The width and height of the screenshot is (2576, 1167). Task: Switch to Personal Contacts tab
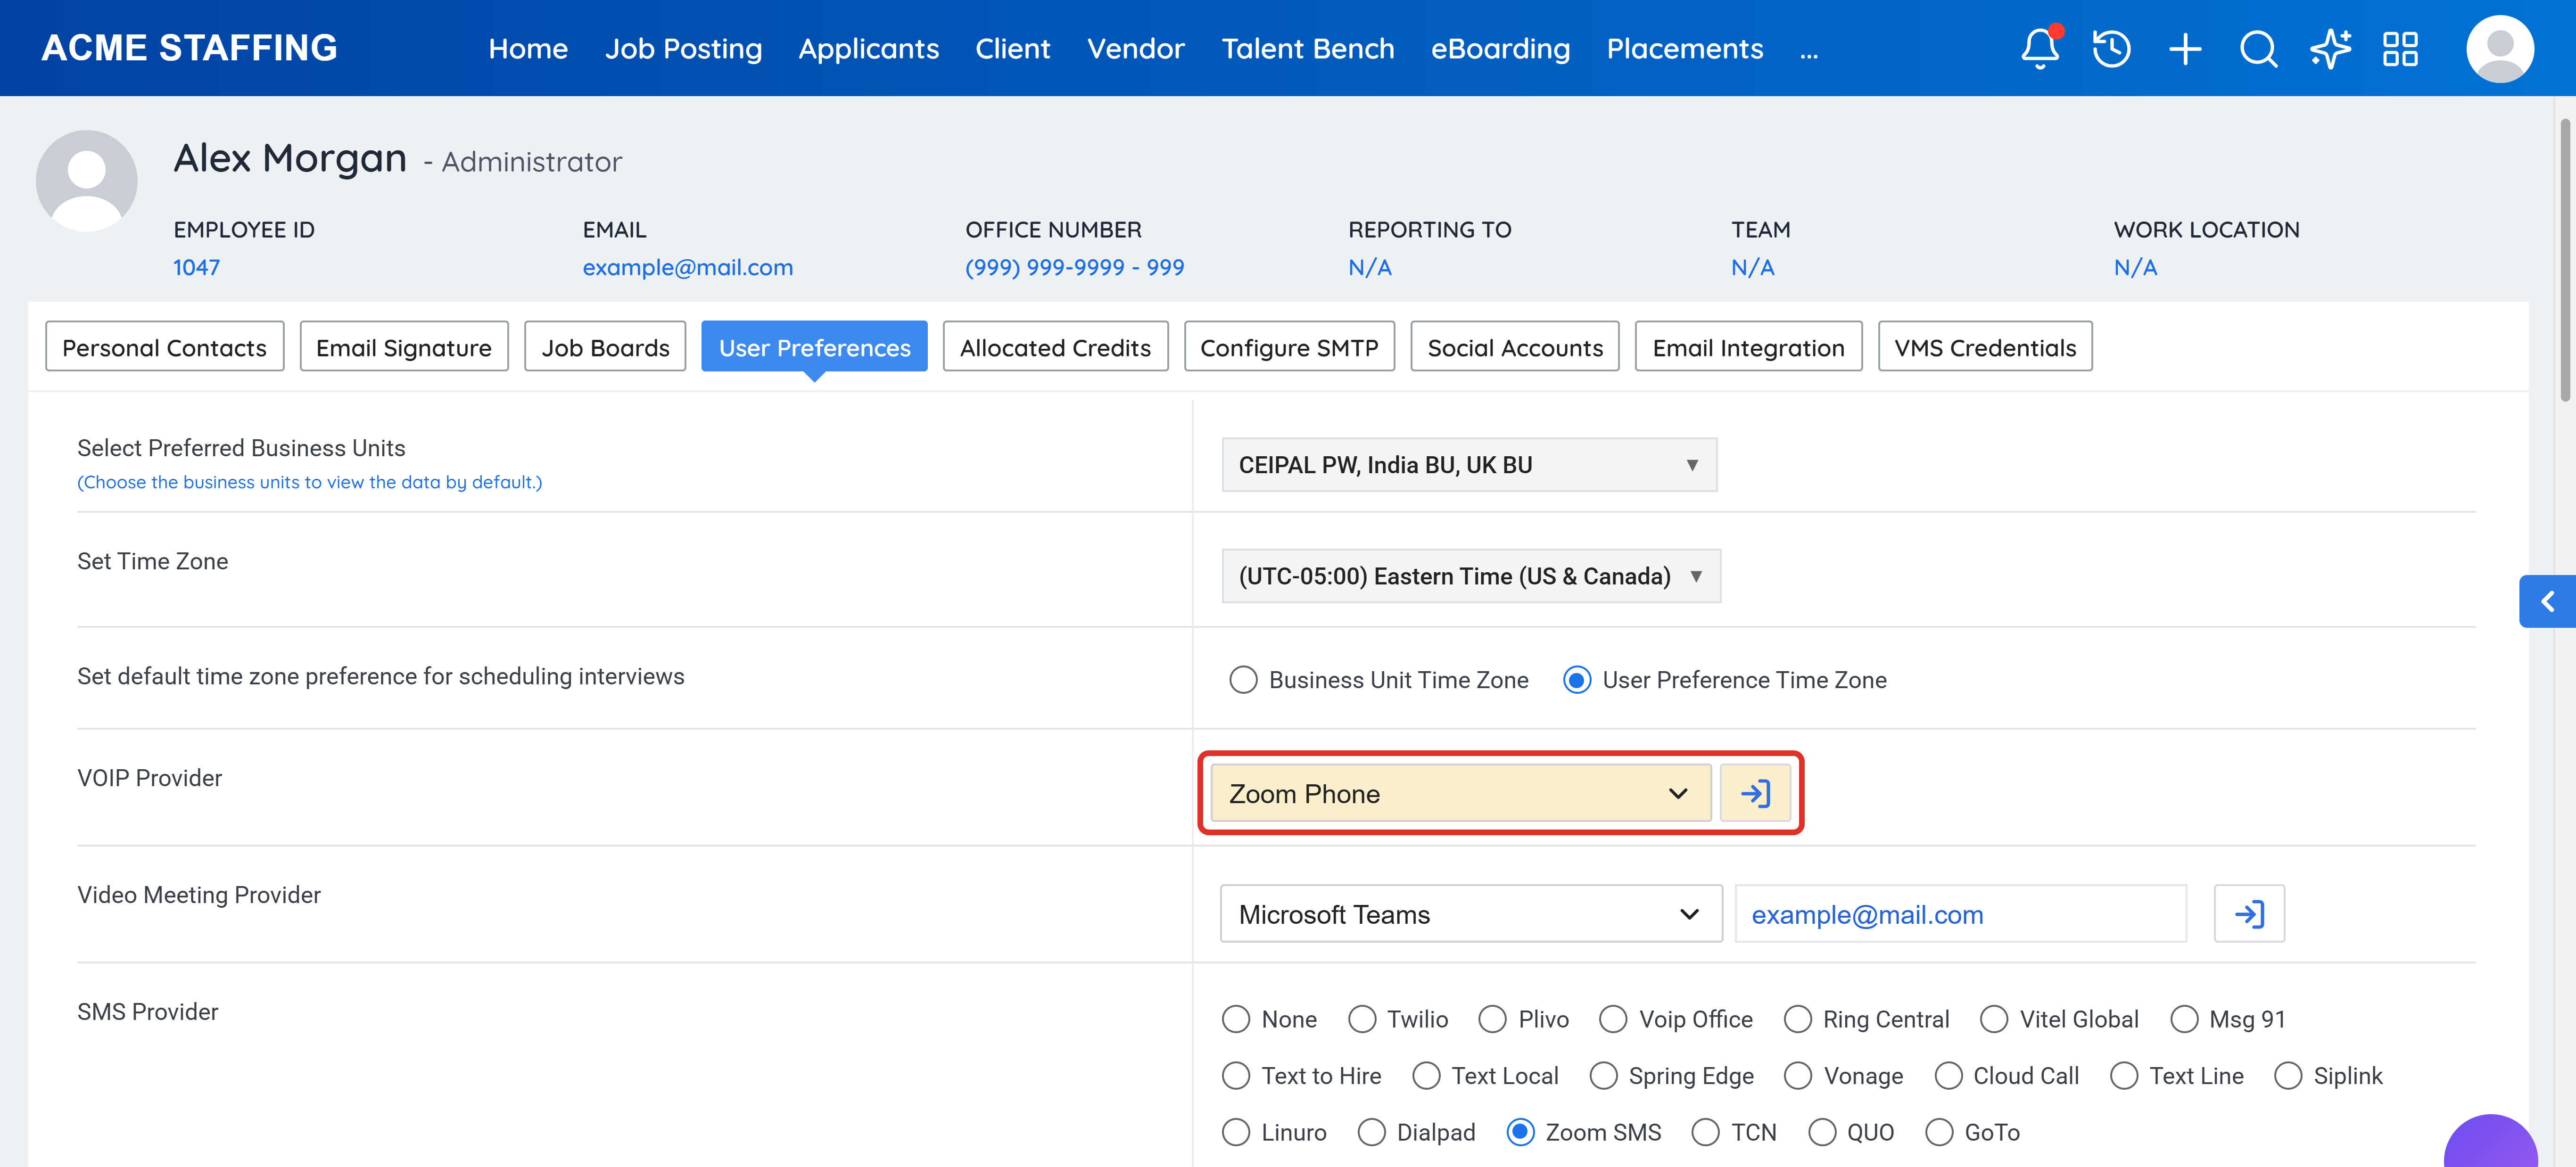tap(164, 347)
